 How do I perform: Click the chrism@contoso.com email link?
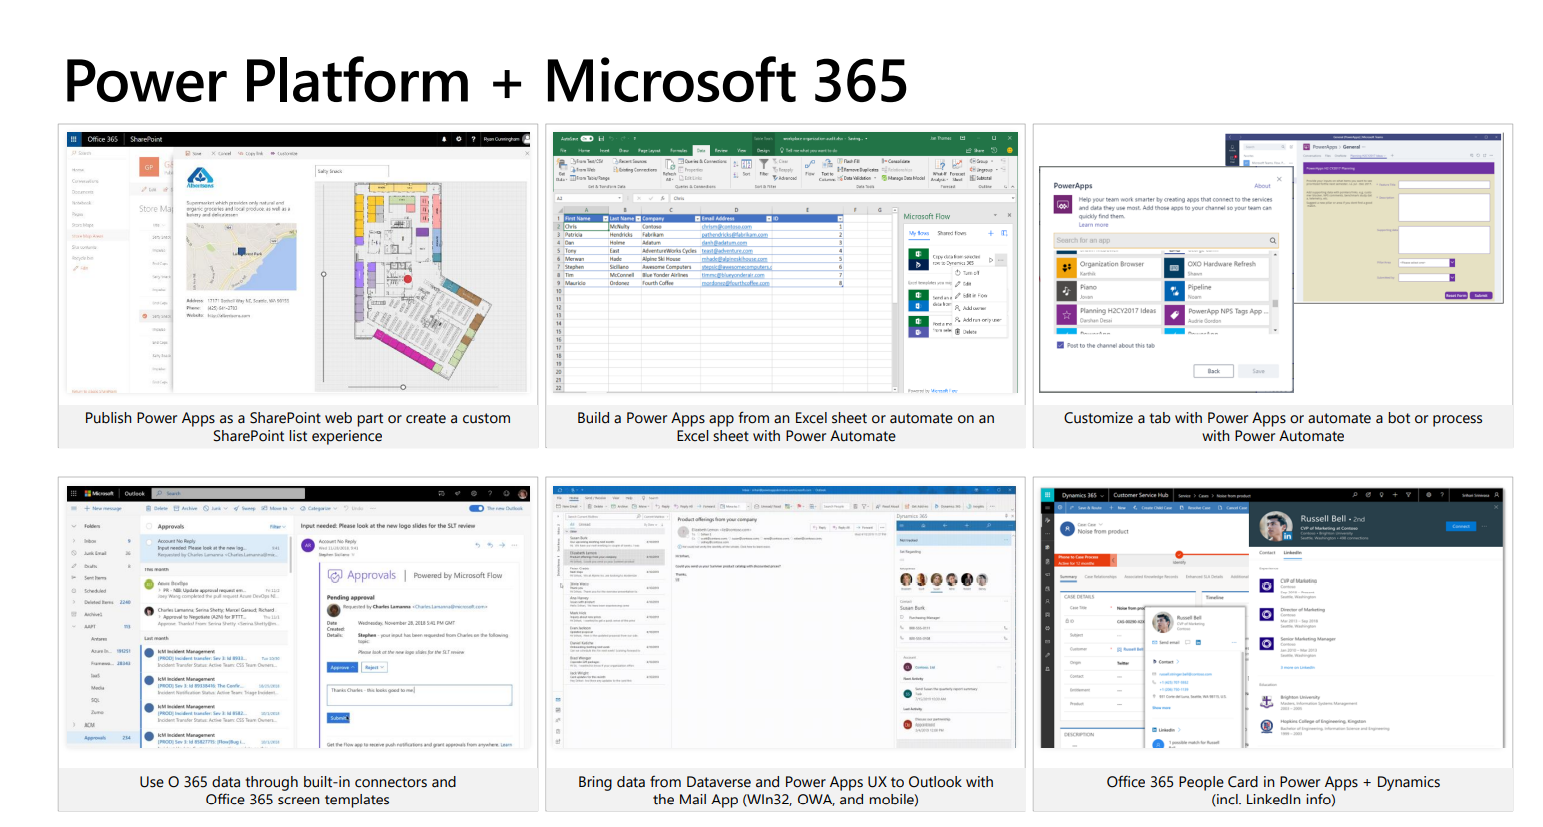726,227
